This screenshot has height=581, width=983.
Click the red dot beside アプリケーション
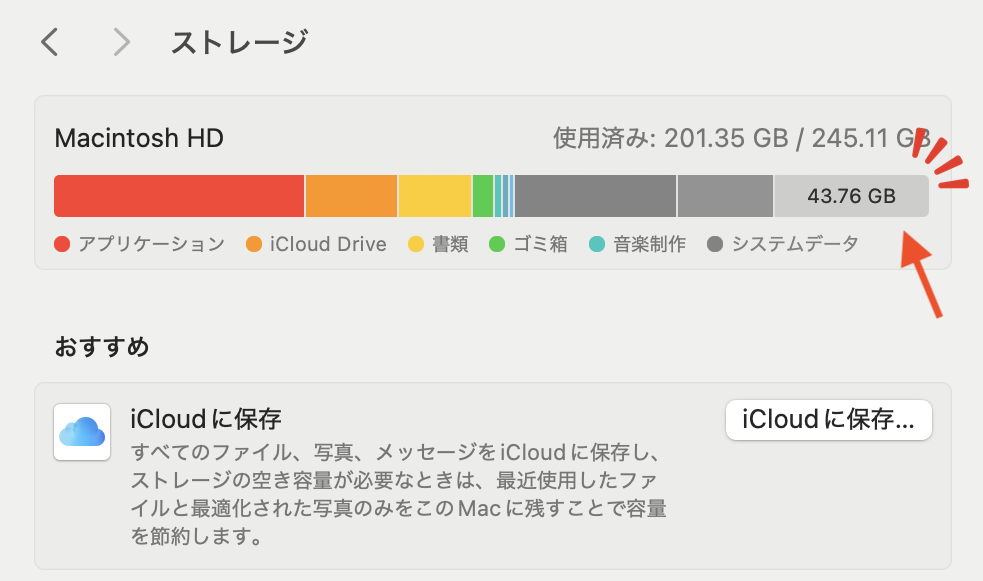click(x=62, y=244)
